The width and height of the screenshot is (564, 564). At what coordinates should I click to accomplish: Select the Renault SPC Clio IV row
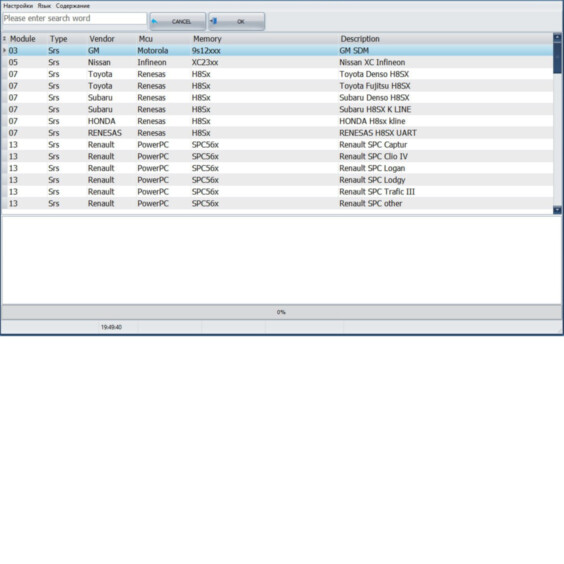point(277,156)
